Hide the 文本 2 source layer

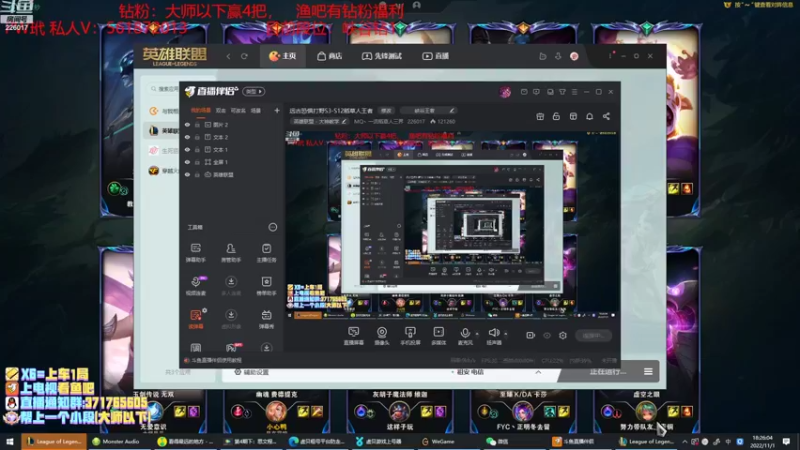pos(187,137)
